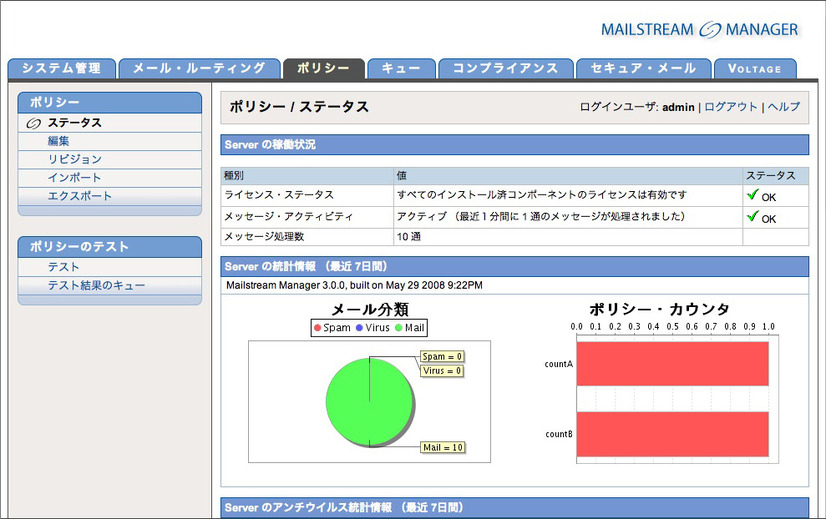Click the countA red bar

click(673, 364)
